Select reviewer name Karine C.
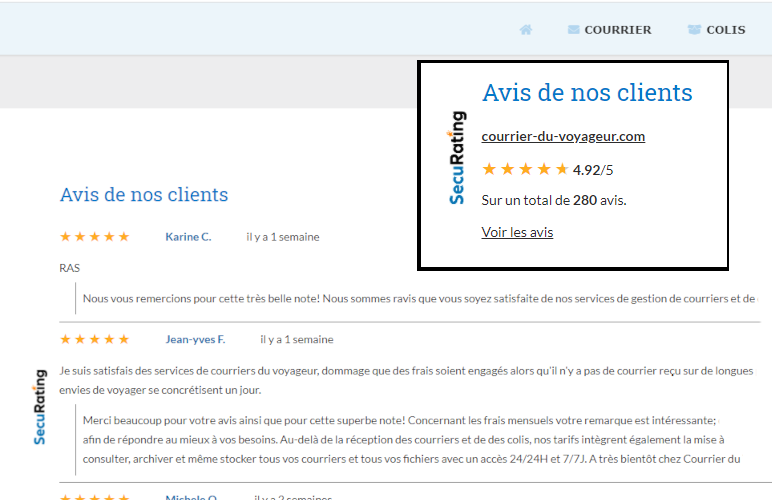This screenshot has height=500, width=772. pyautogui.click(x=189, y=237)
